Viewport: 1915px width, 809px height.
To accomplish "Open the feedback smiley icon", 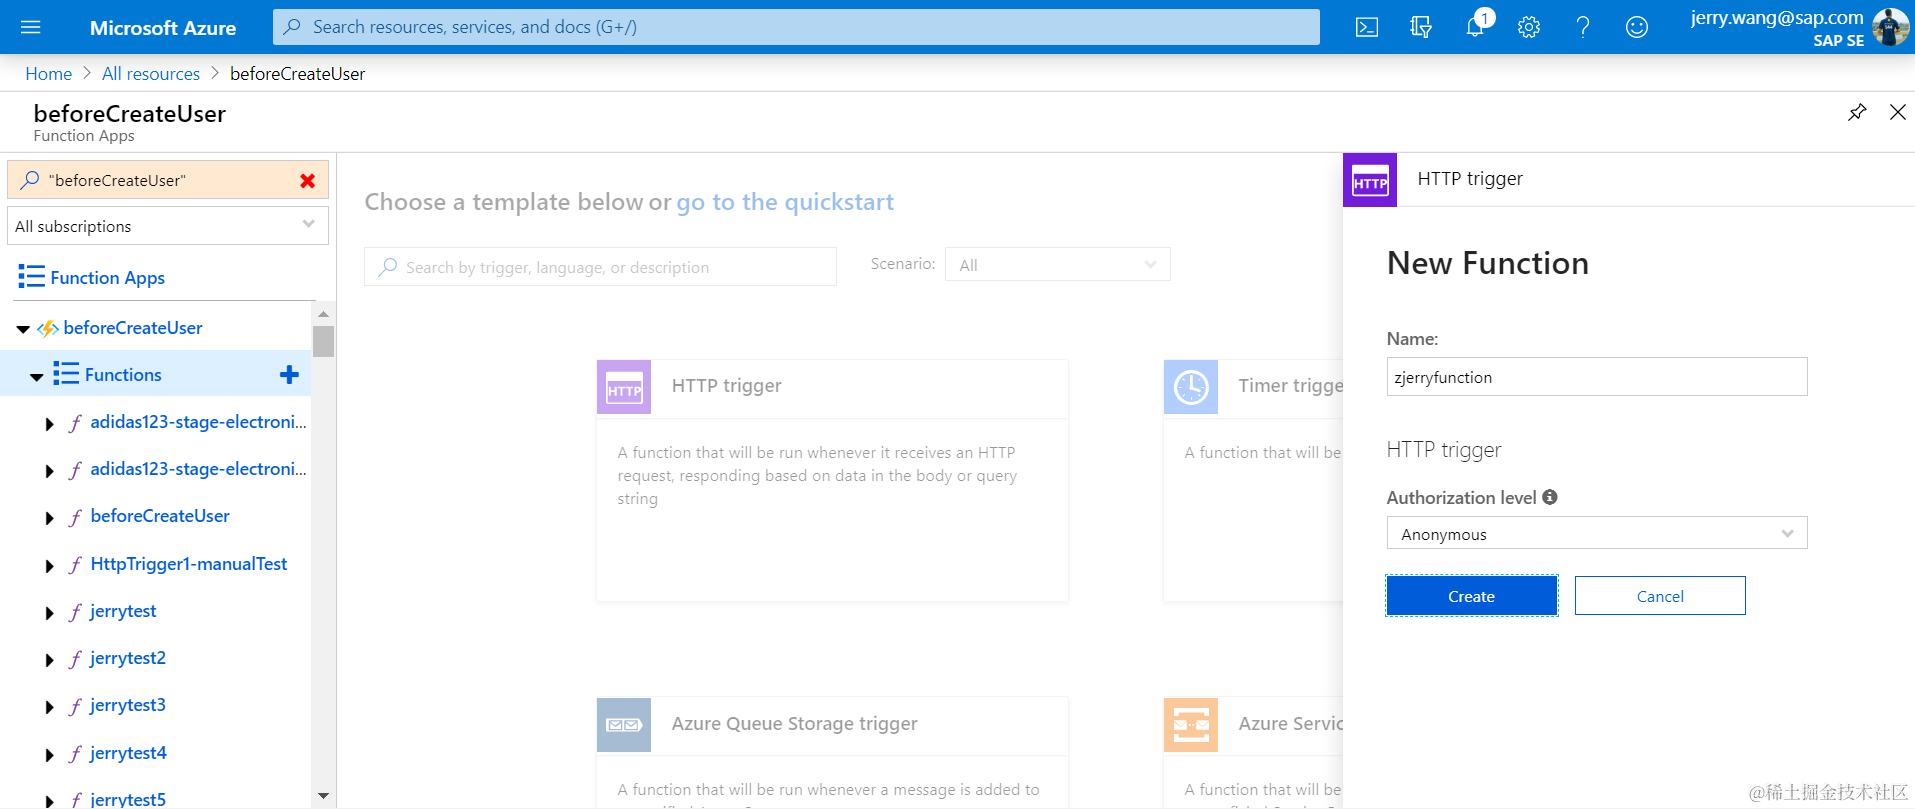I will [x=1637, y=27].
